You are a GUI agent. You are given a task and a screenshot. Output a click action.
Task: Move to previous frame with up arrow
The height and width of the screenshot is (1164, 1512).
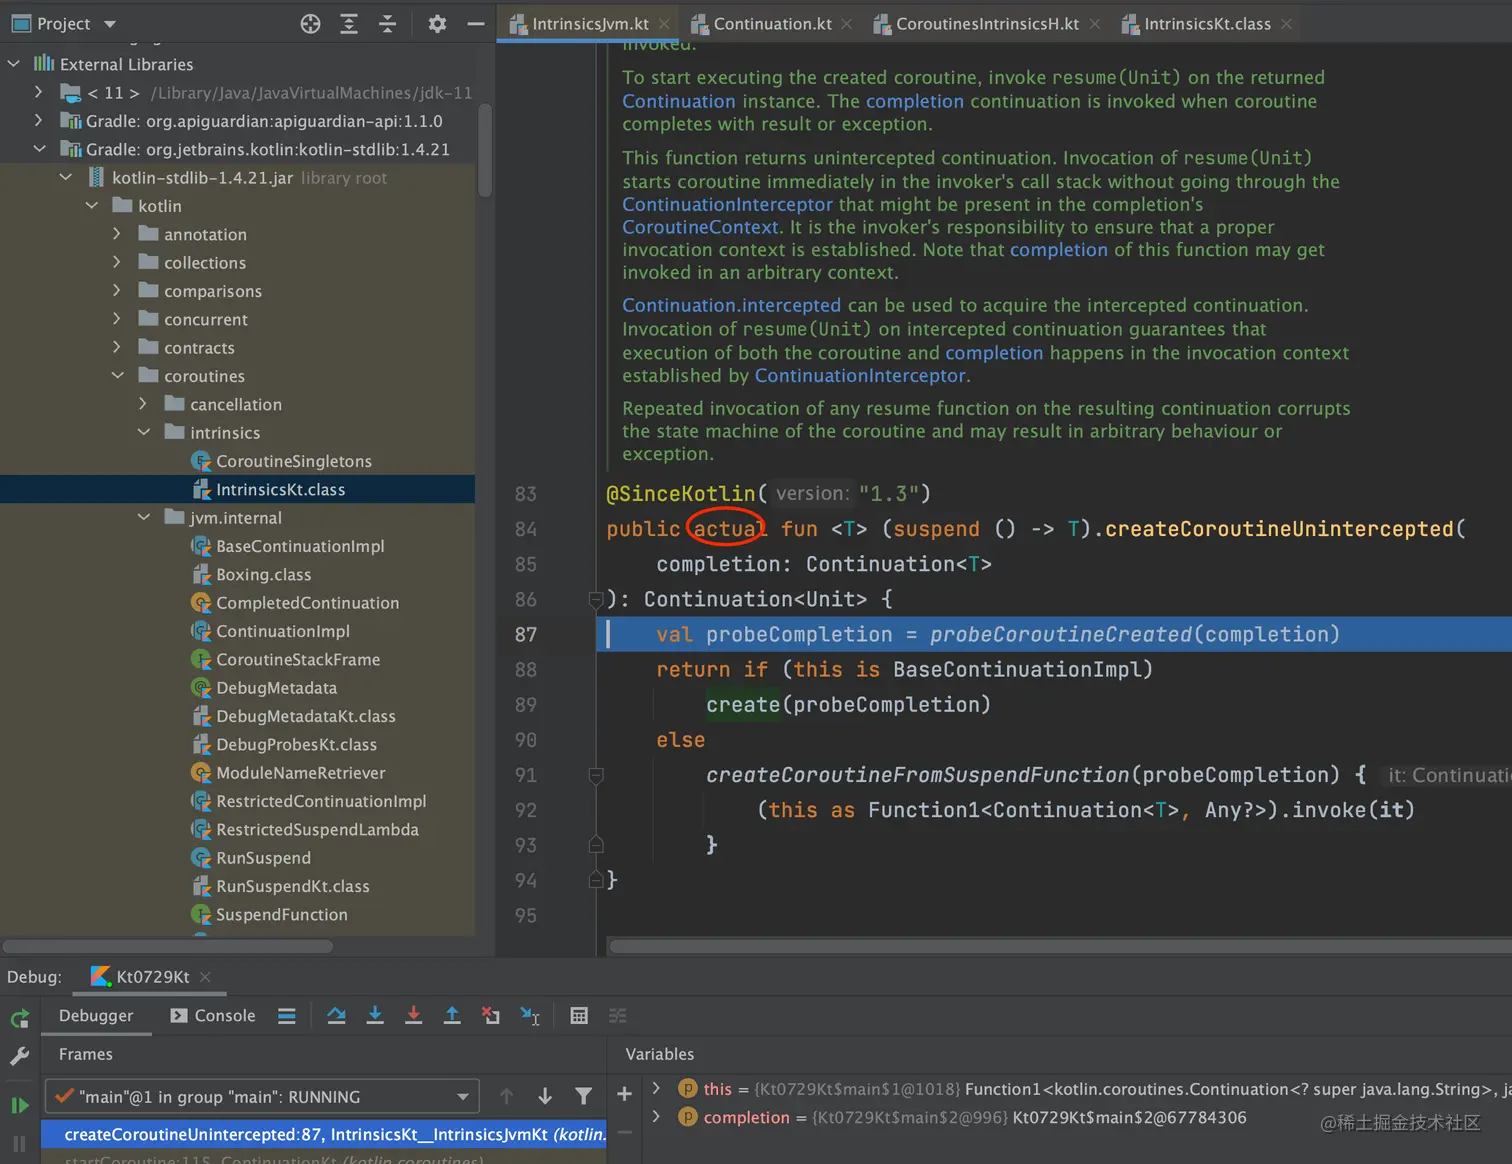pyautogui.click(x=507, y=1096)
